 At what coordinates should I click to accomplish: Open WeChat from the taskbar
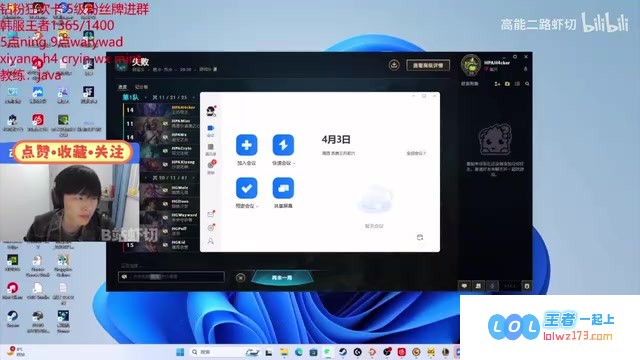[x=328, y=352]
